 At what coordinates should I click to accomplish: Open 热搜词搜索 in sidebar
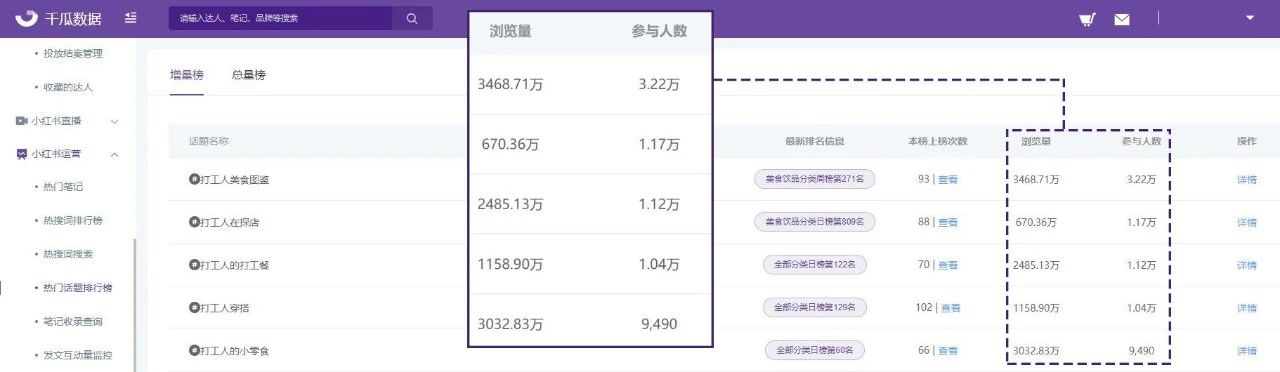pos(68,254)
